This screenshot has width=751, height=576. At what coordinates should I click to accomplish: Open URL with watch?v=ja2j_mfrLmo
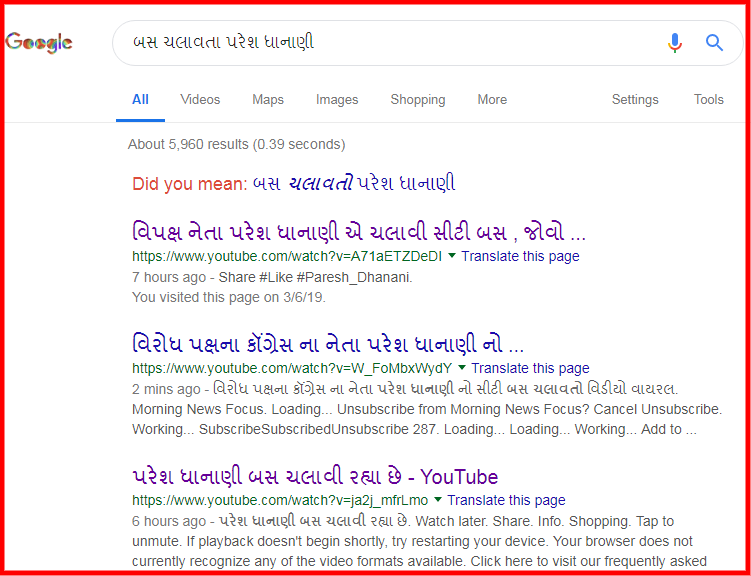tap(280, 500)
